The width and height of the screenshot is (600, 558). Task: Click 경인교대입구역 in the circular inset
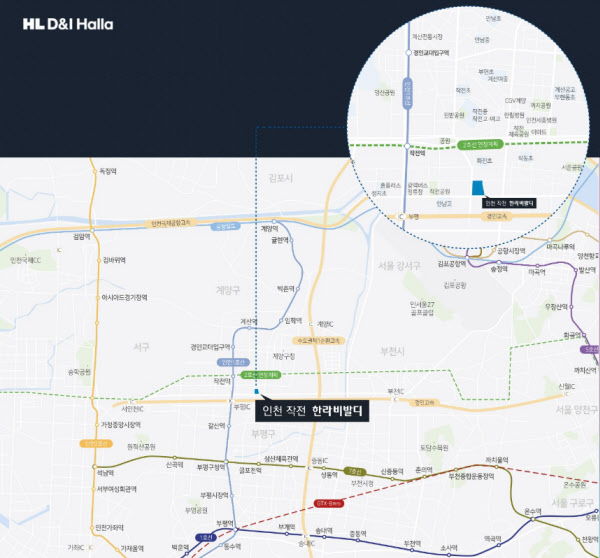(x=431, y=52)
